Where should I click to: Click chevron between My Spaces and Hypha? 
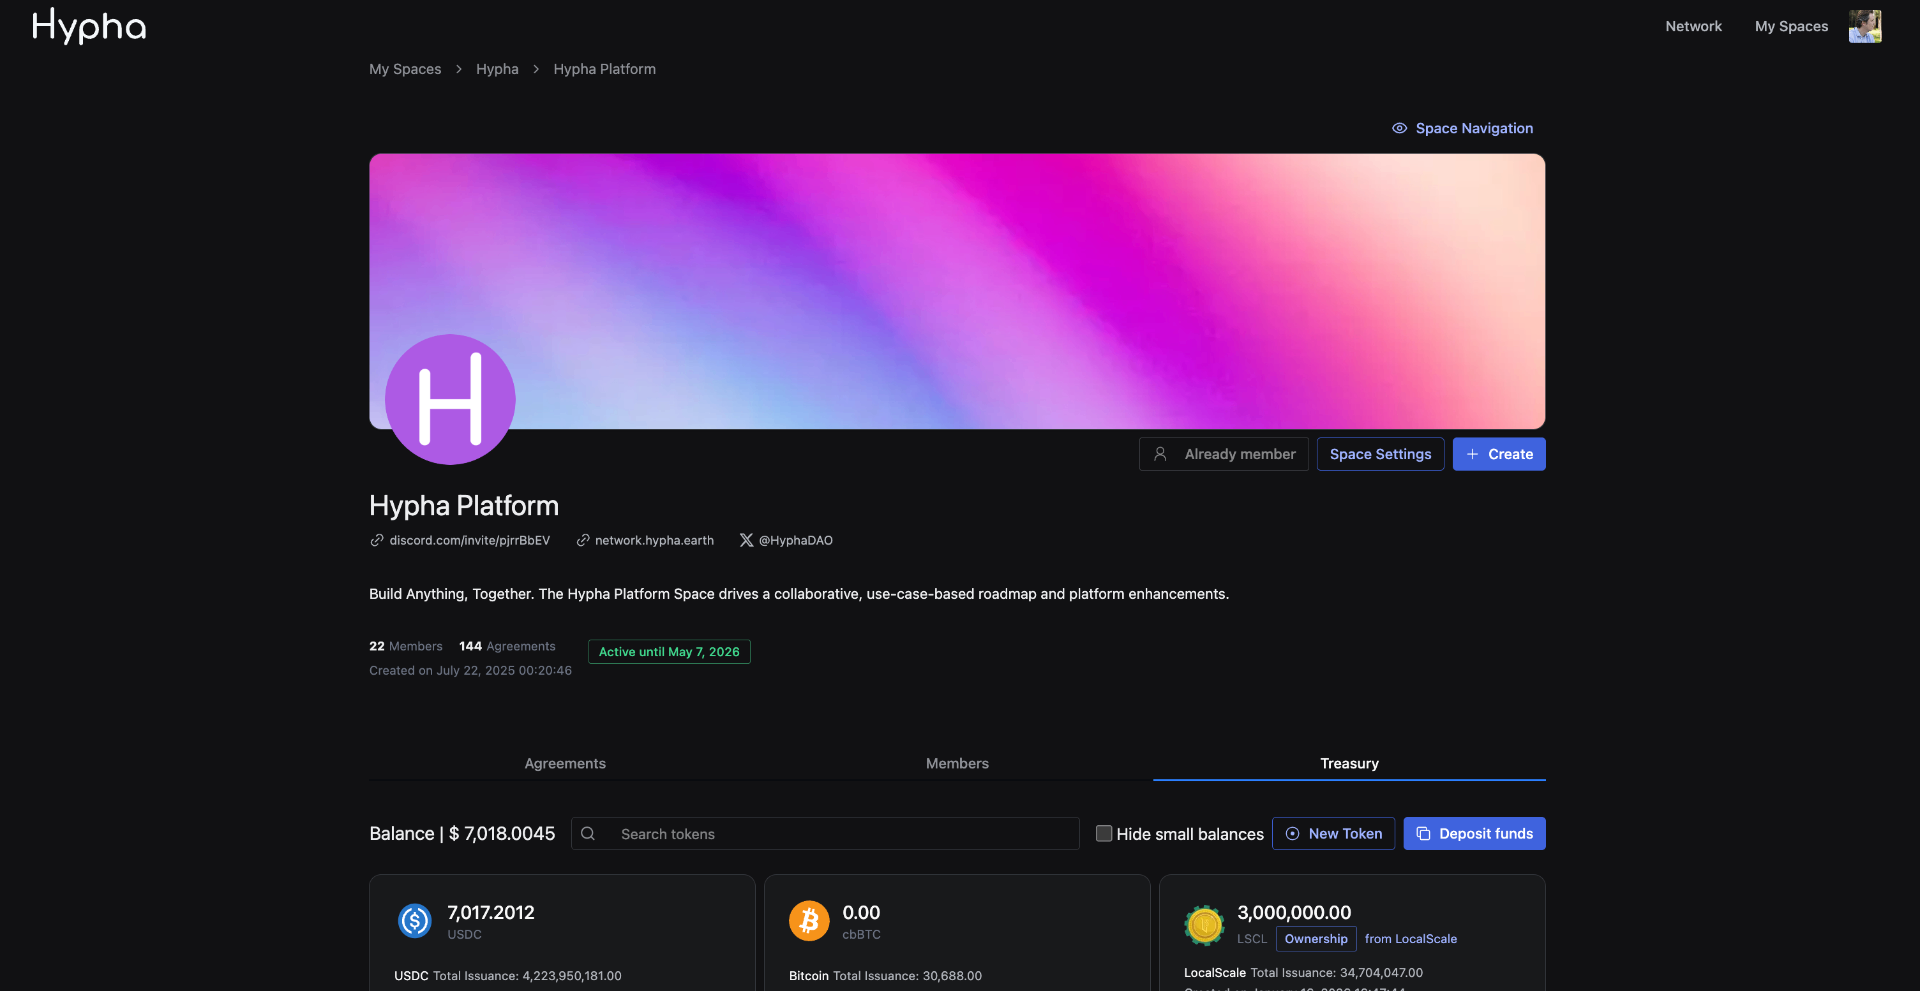click(x=459, y=69)
